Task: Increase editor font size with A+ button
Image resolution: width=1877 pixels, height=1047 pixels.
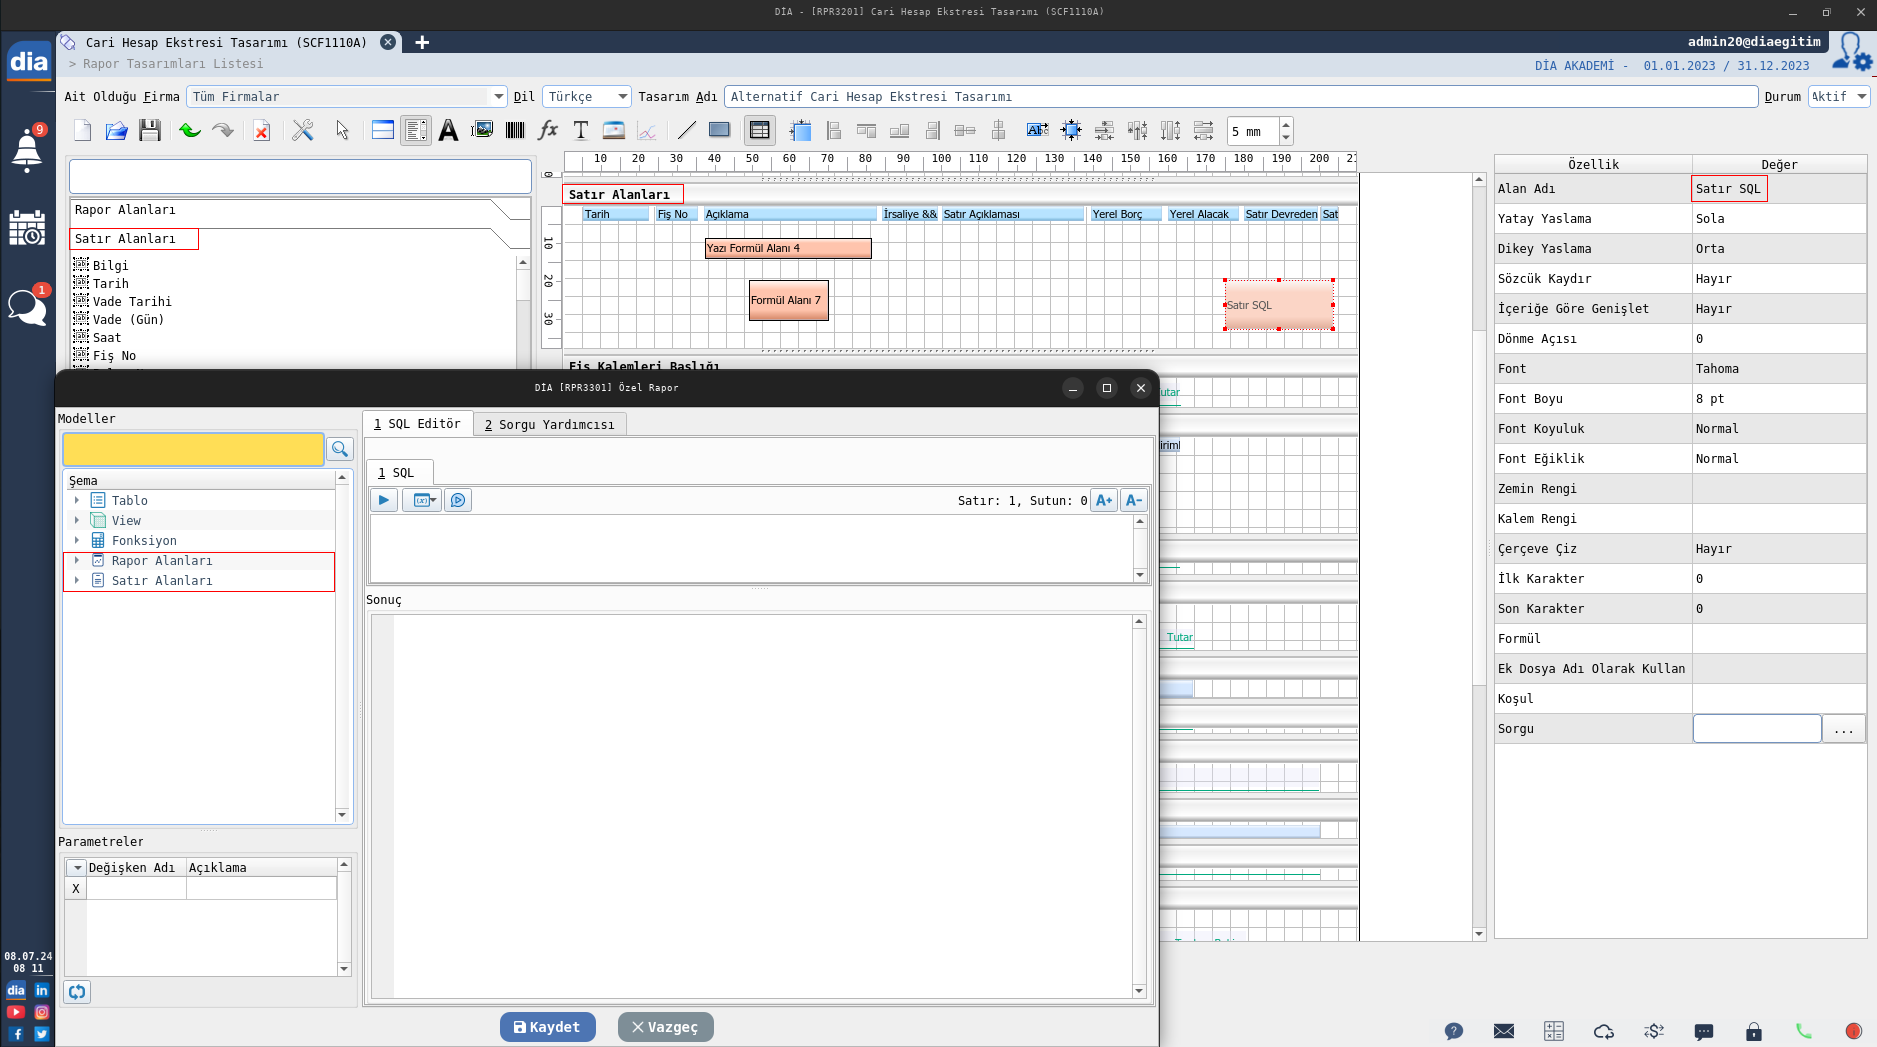Action: click(1103, 500)
